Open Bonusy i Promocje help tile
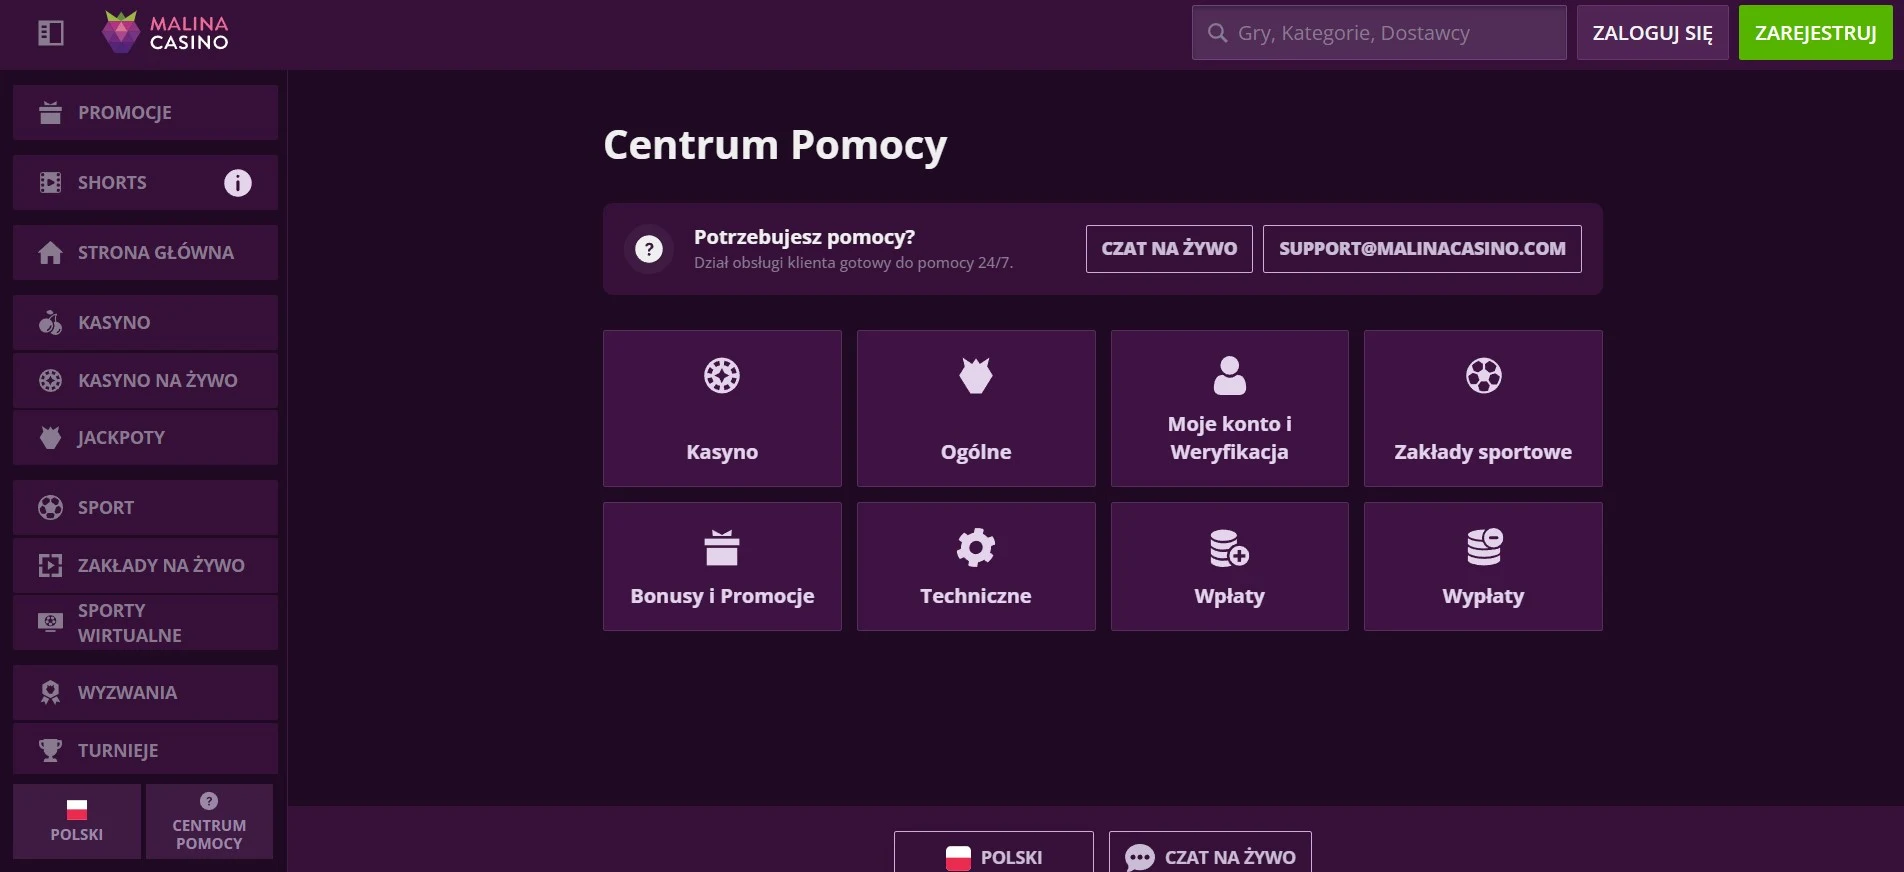Image resolution: width=1904 pixels, height=872 pixels. 721,566
